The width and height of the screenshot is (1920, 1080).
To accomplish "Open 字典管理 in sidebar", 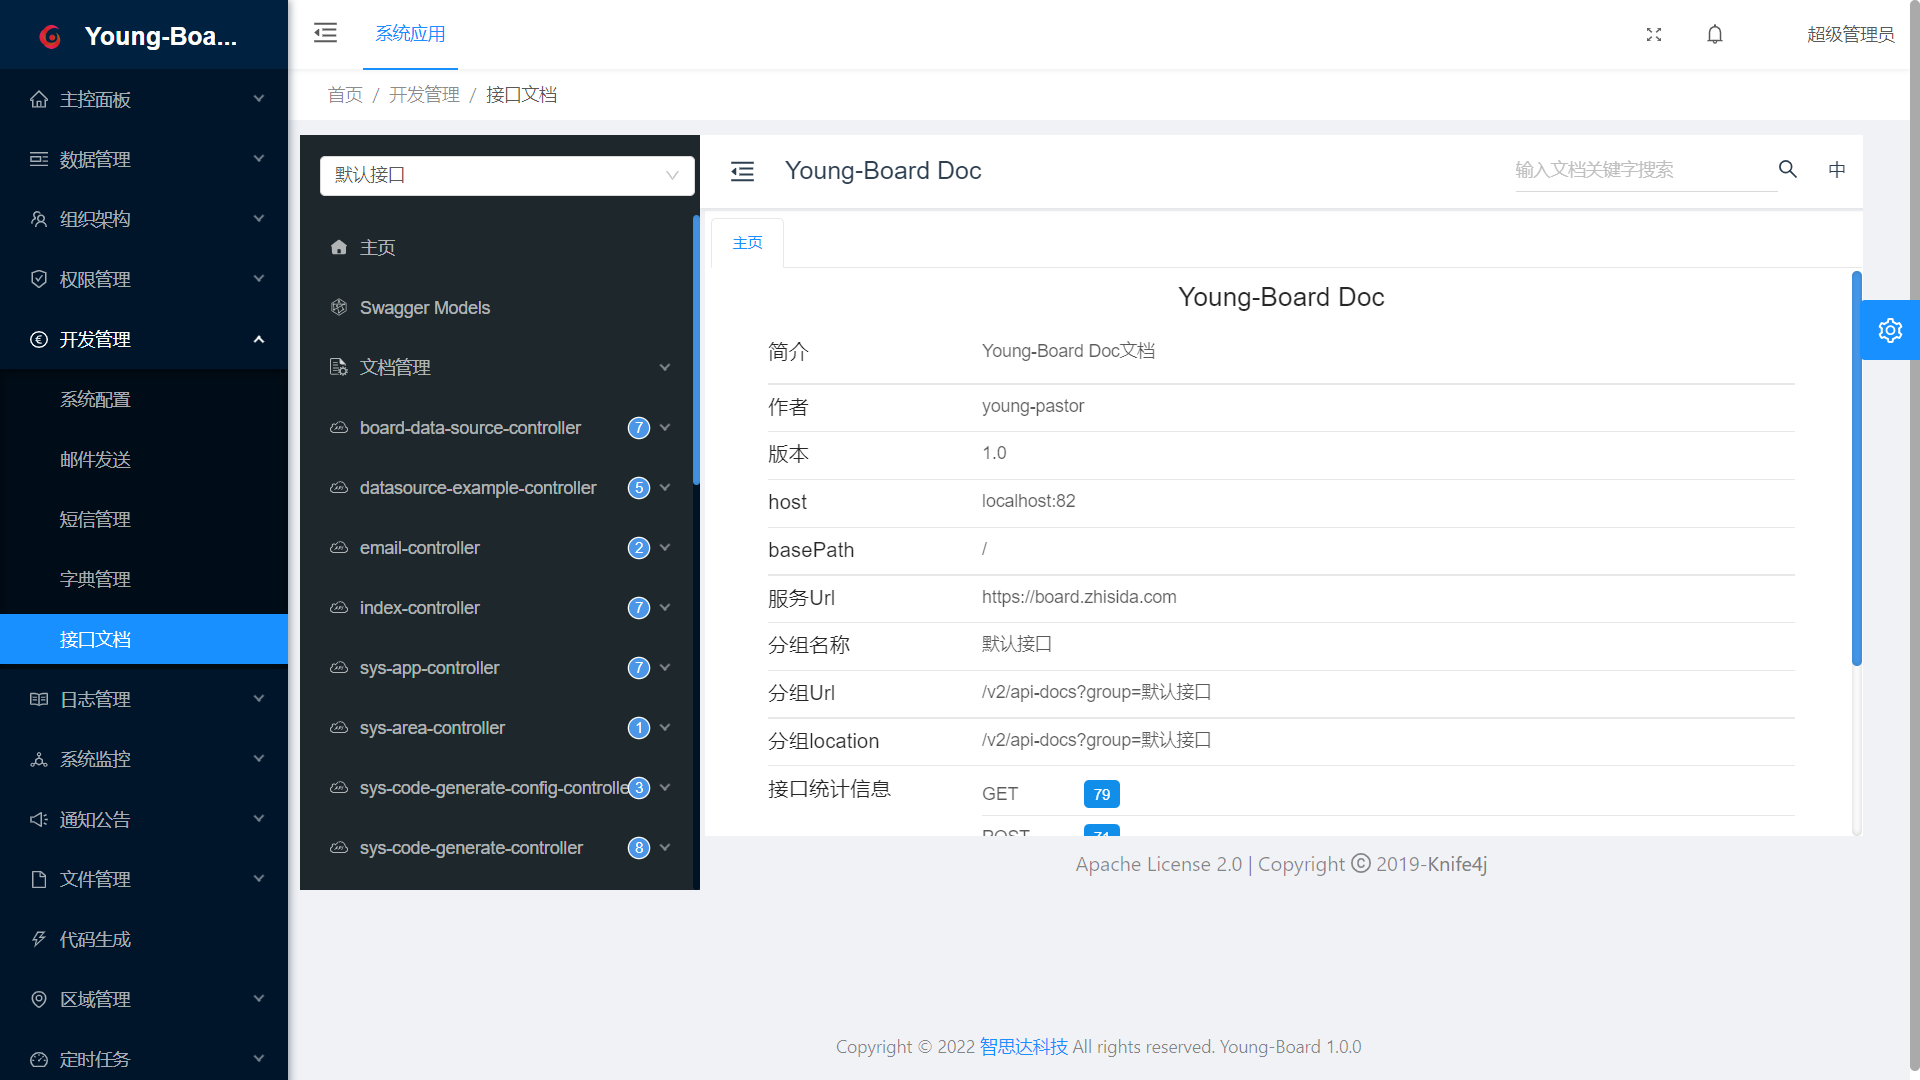I will [95, 579].
